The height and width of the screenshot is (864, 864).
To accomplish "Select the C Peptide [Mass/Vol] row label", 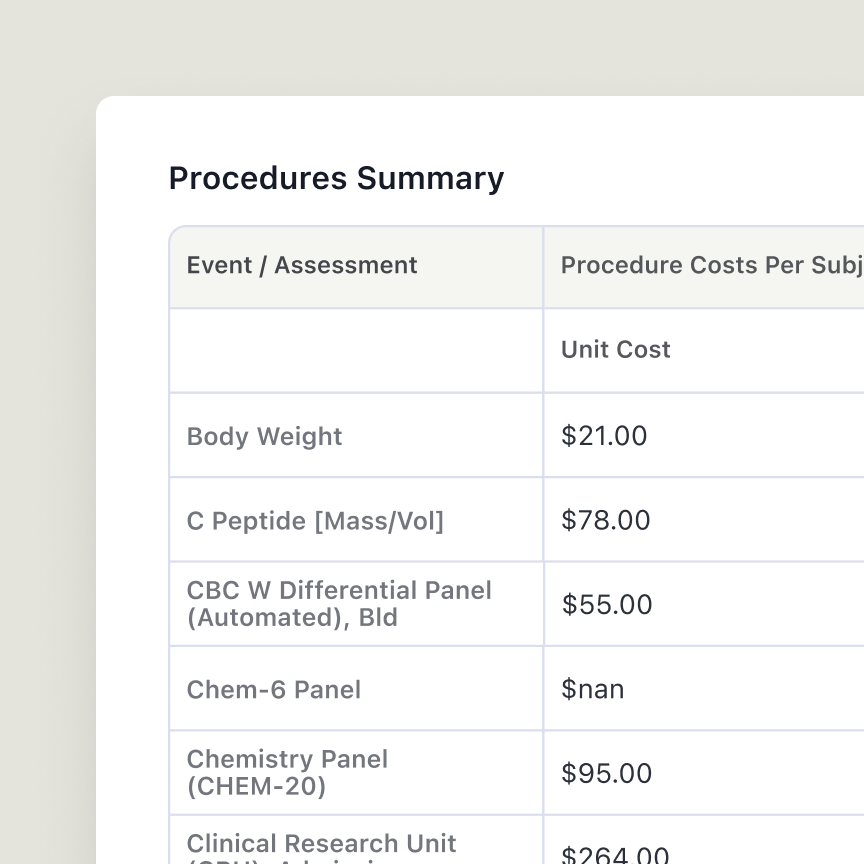I will pyautogui.click(x=315, y=520).
